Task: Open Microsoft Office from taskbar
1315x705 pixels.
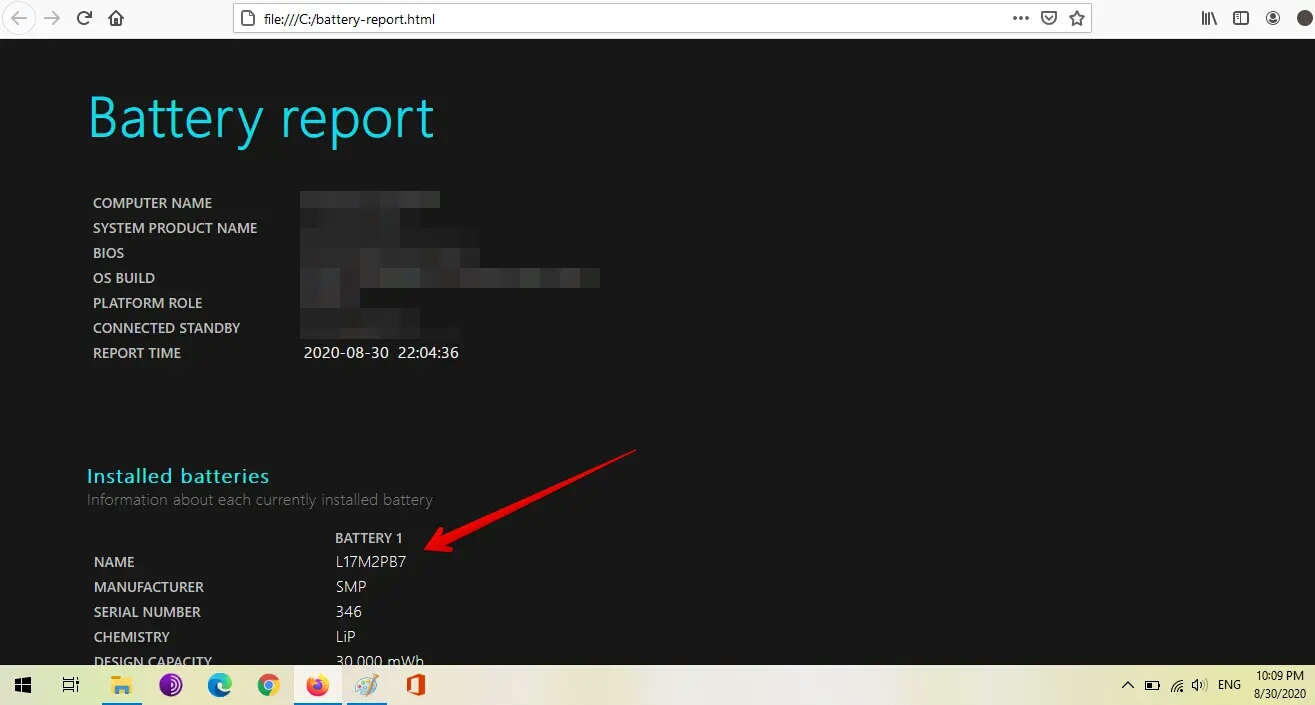Action: pos(416,685)
